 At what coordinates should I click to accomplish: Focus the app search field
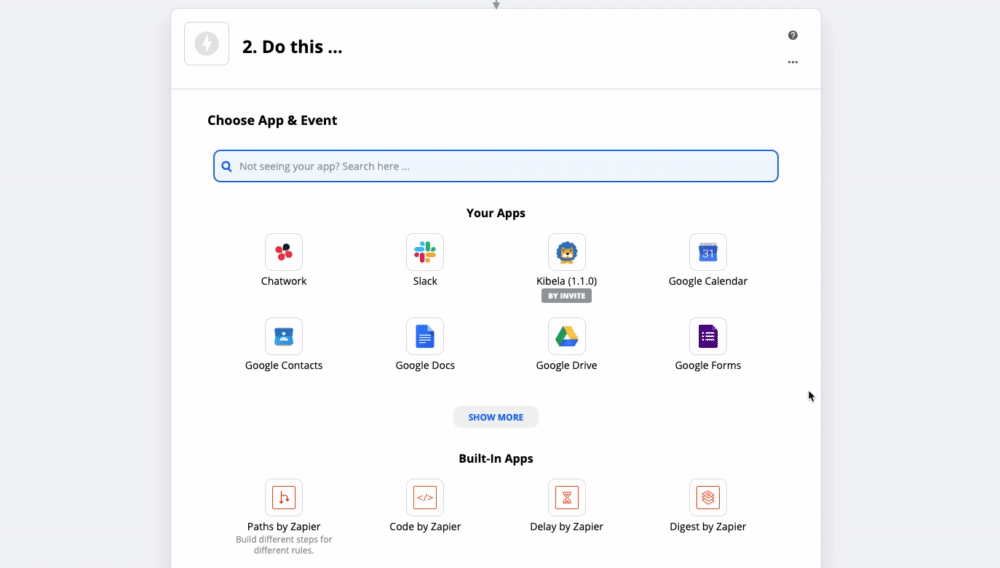pyautogui.click(x=500, y=166)
